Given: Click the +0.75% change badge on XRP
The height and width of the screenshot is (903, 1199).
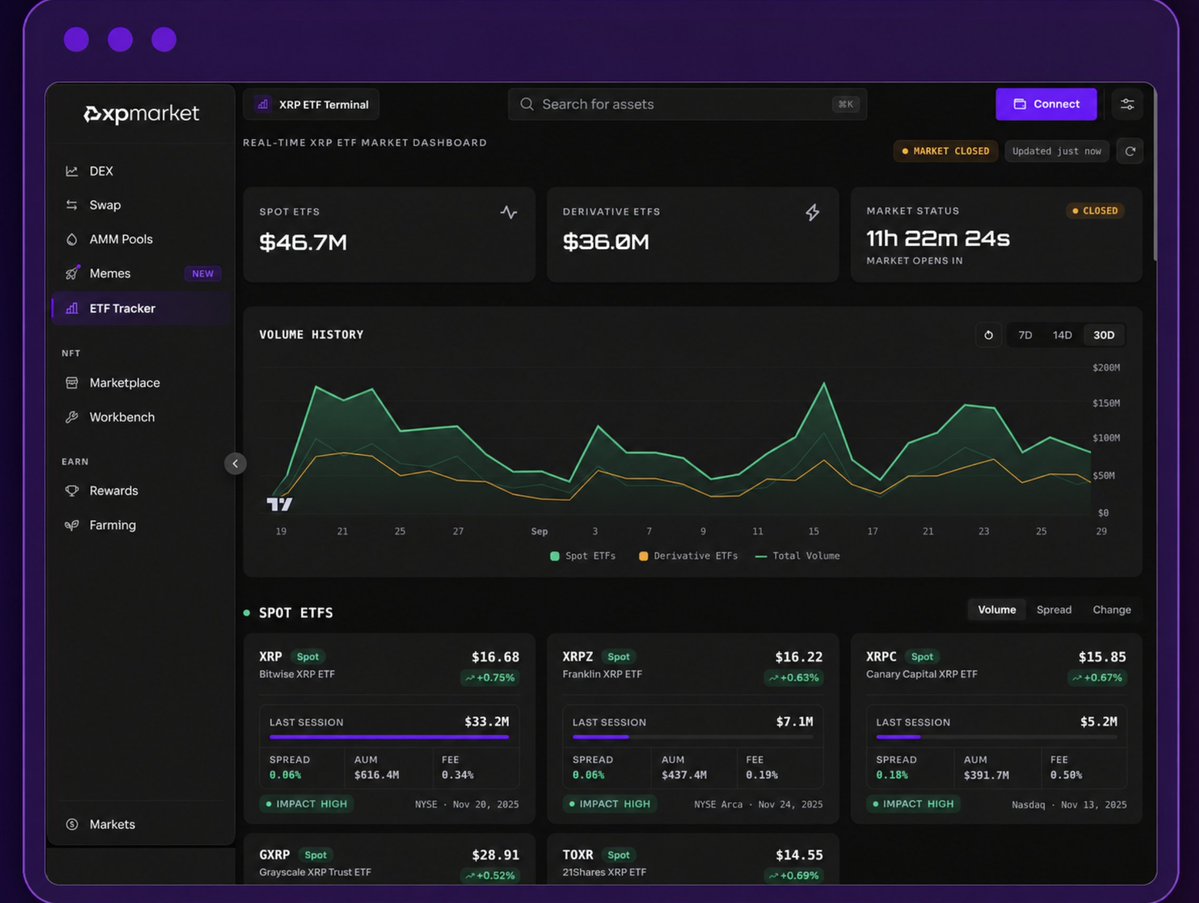Looking at the screenshot, I should pos(490,677).
